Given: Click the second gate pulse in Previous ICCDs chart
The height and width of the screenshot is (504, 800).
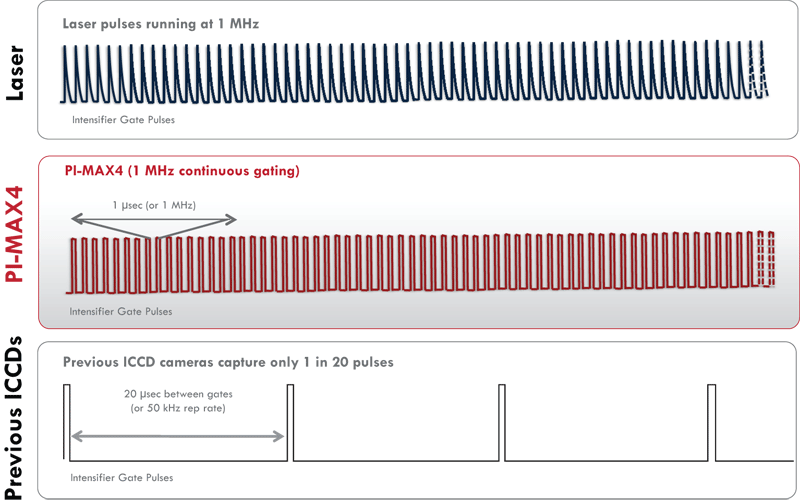Looking at the screenshot, I should point(290,422).
